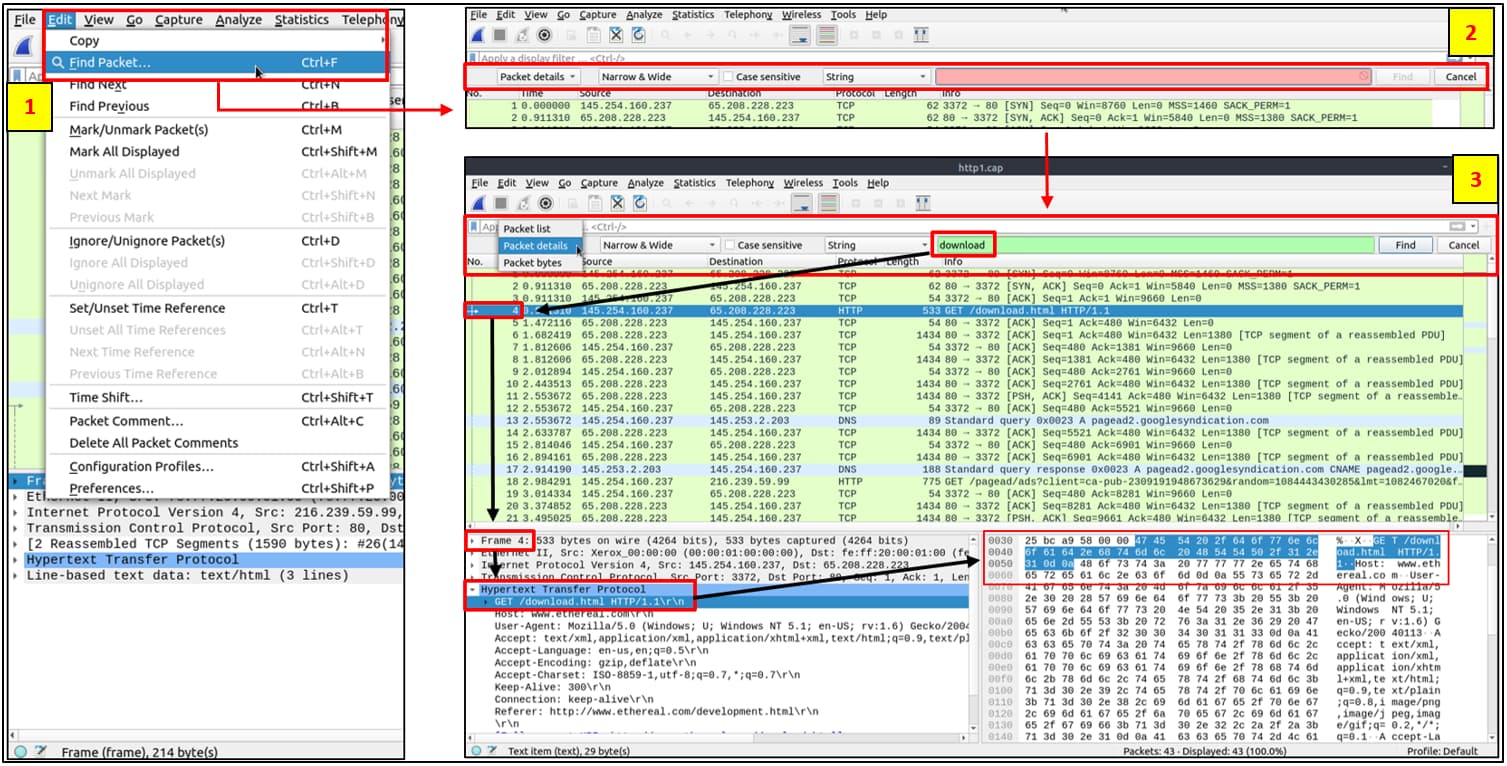1507x766 pixels.
Task: Click the stop capture square icon in window 2
Action: tap(500, 35)
